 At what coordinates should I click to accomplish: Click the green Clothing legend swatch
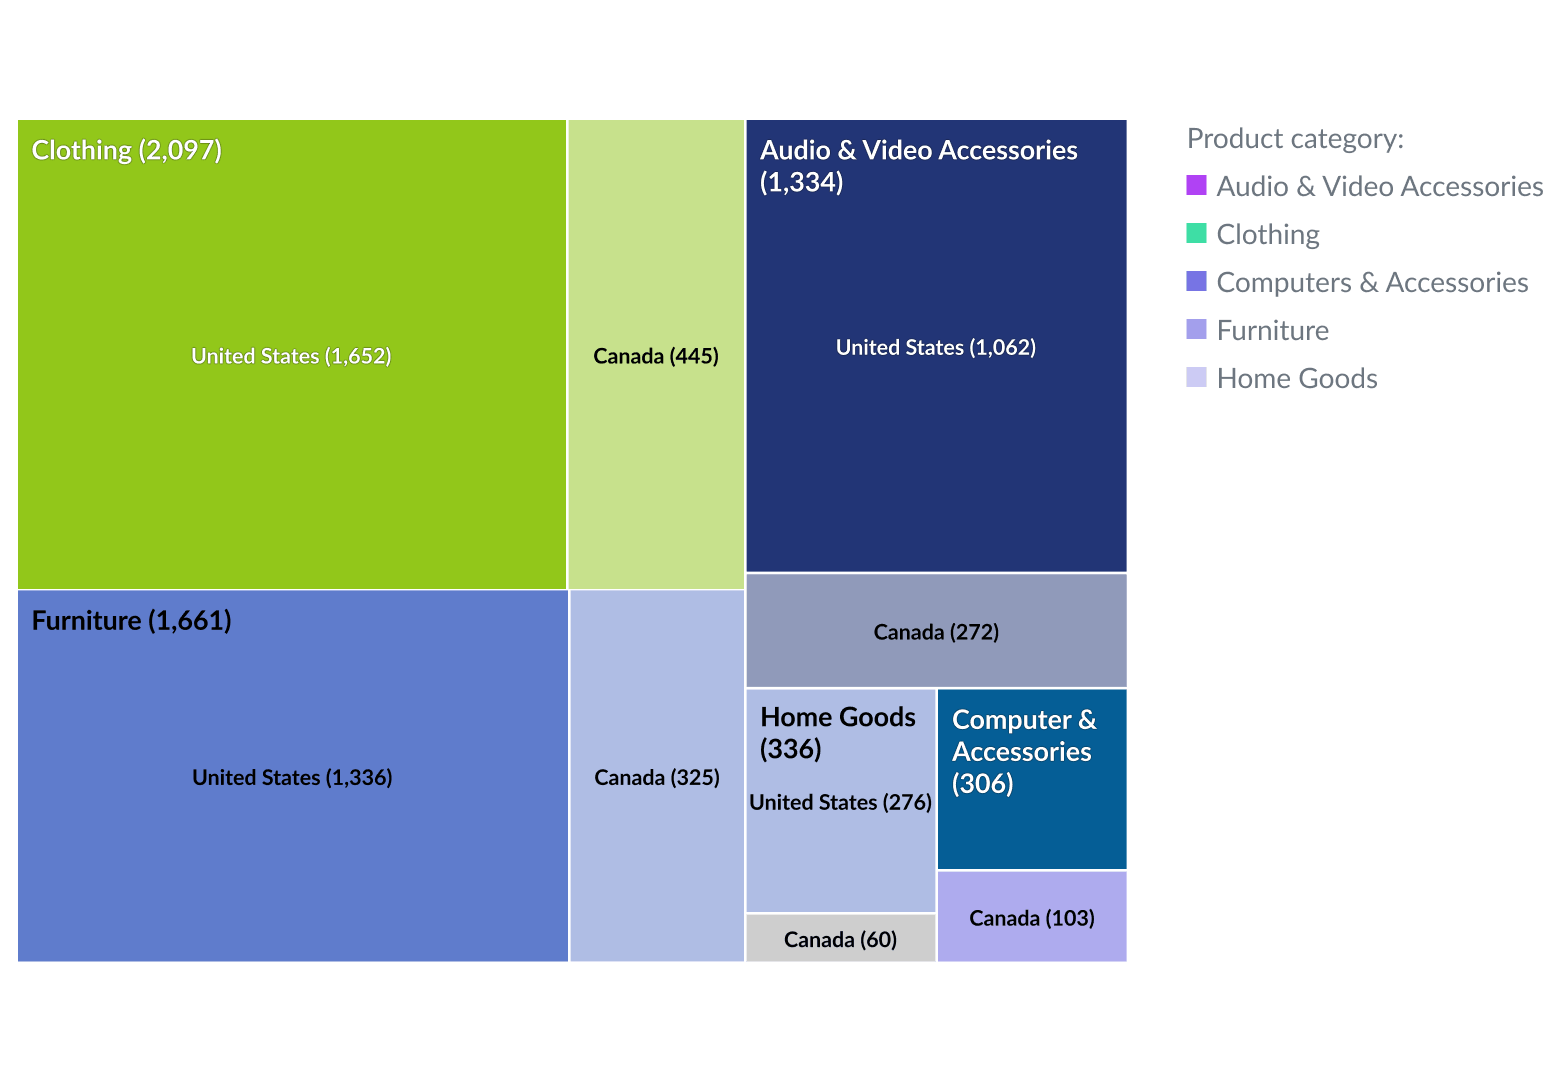click(1197, 233)
